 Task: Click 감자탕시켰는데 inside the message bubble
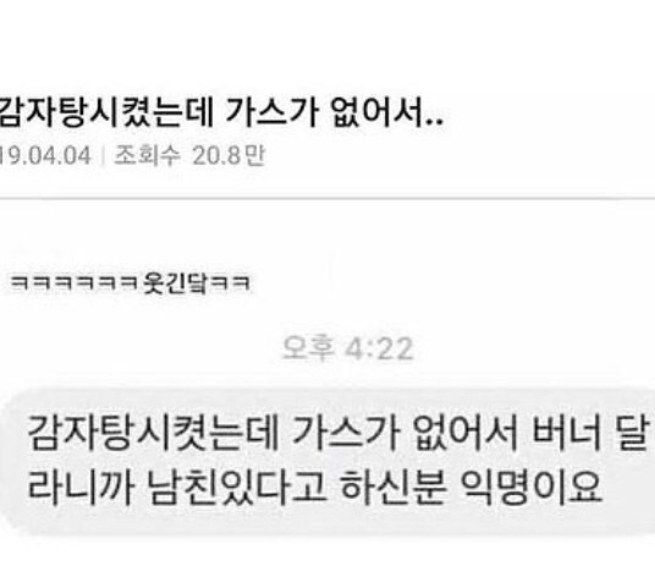coord(153,432)
